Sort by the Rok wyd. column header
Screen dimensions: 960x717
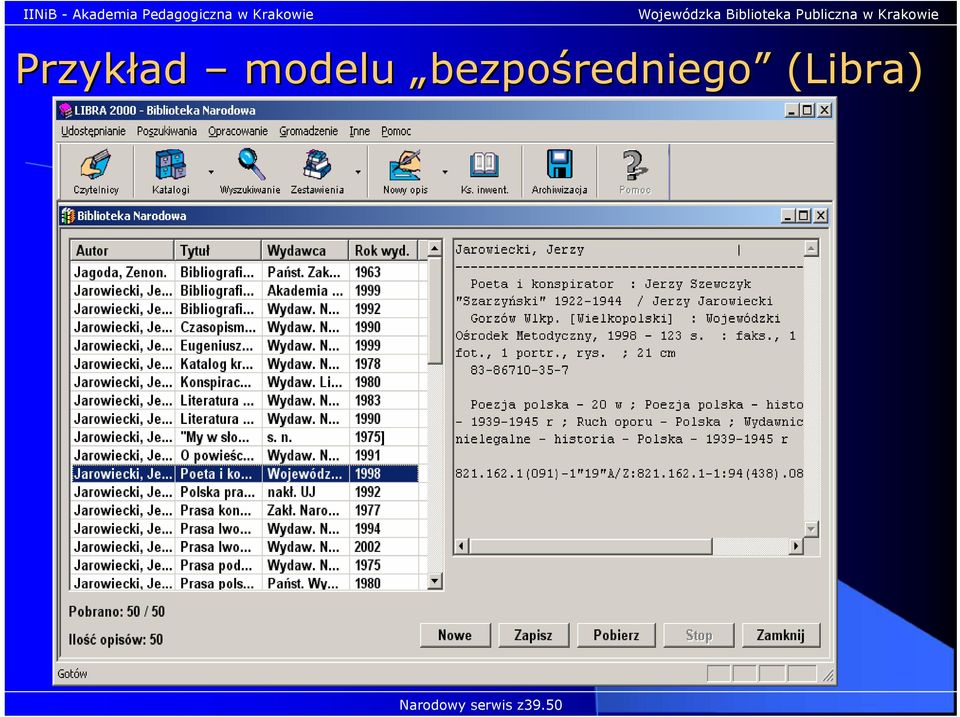click(x=384, y=250)
